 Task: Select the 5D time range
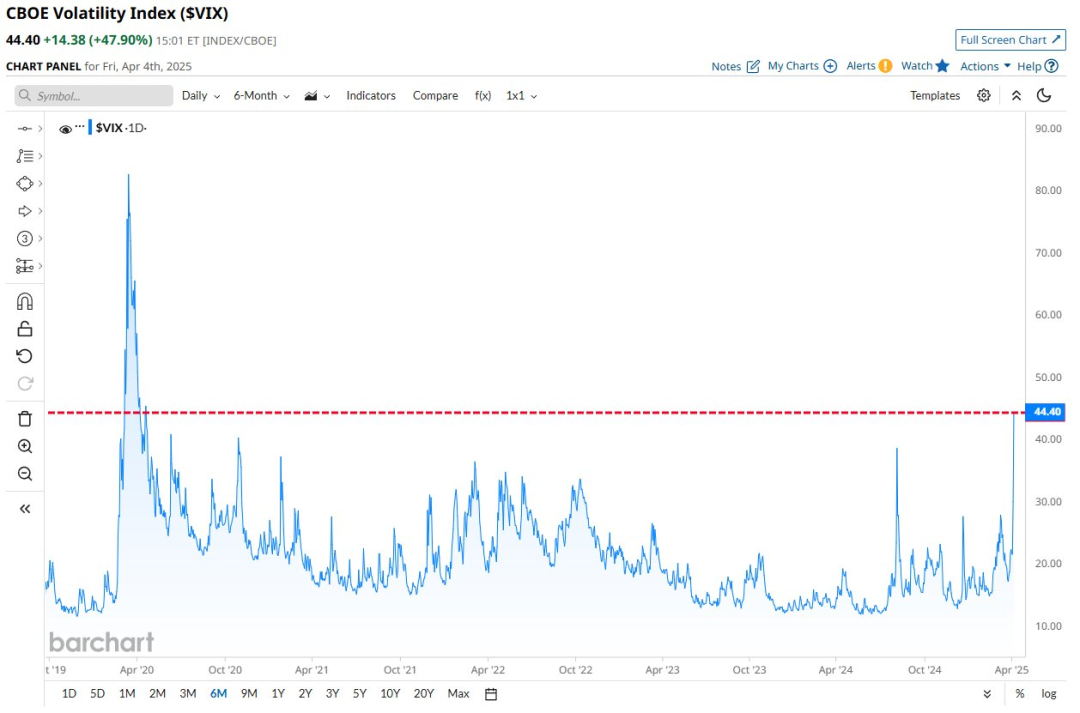[x=98, y=694]
